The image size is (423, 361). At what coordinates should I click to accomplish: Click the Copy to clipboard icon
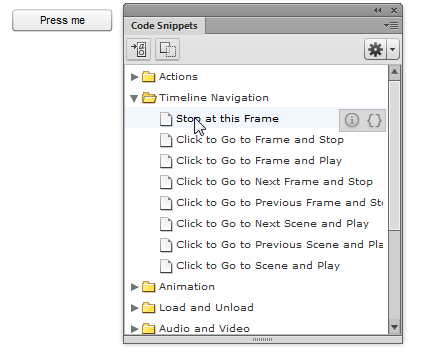coord(168,50)
